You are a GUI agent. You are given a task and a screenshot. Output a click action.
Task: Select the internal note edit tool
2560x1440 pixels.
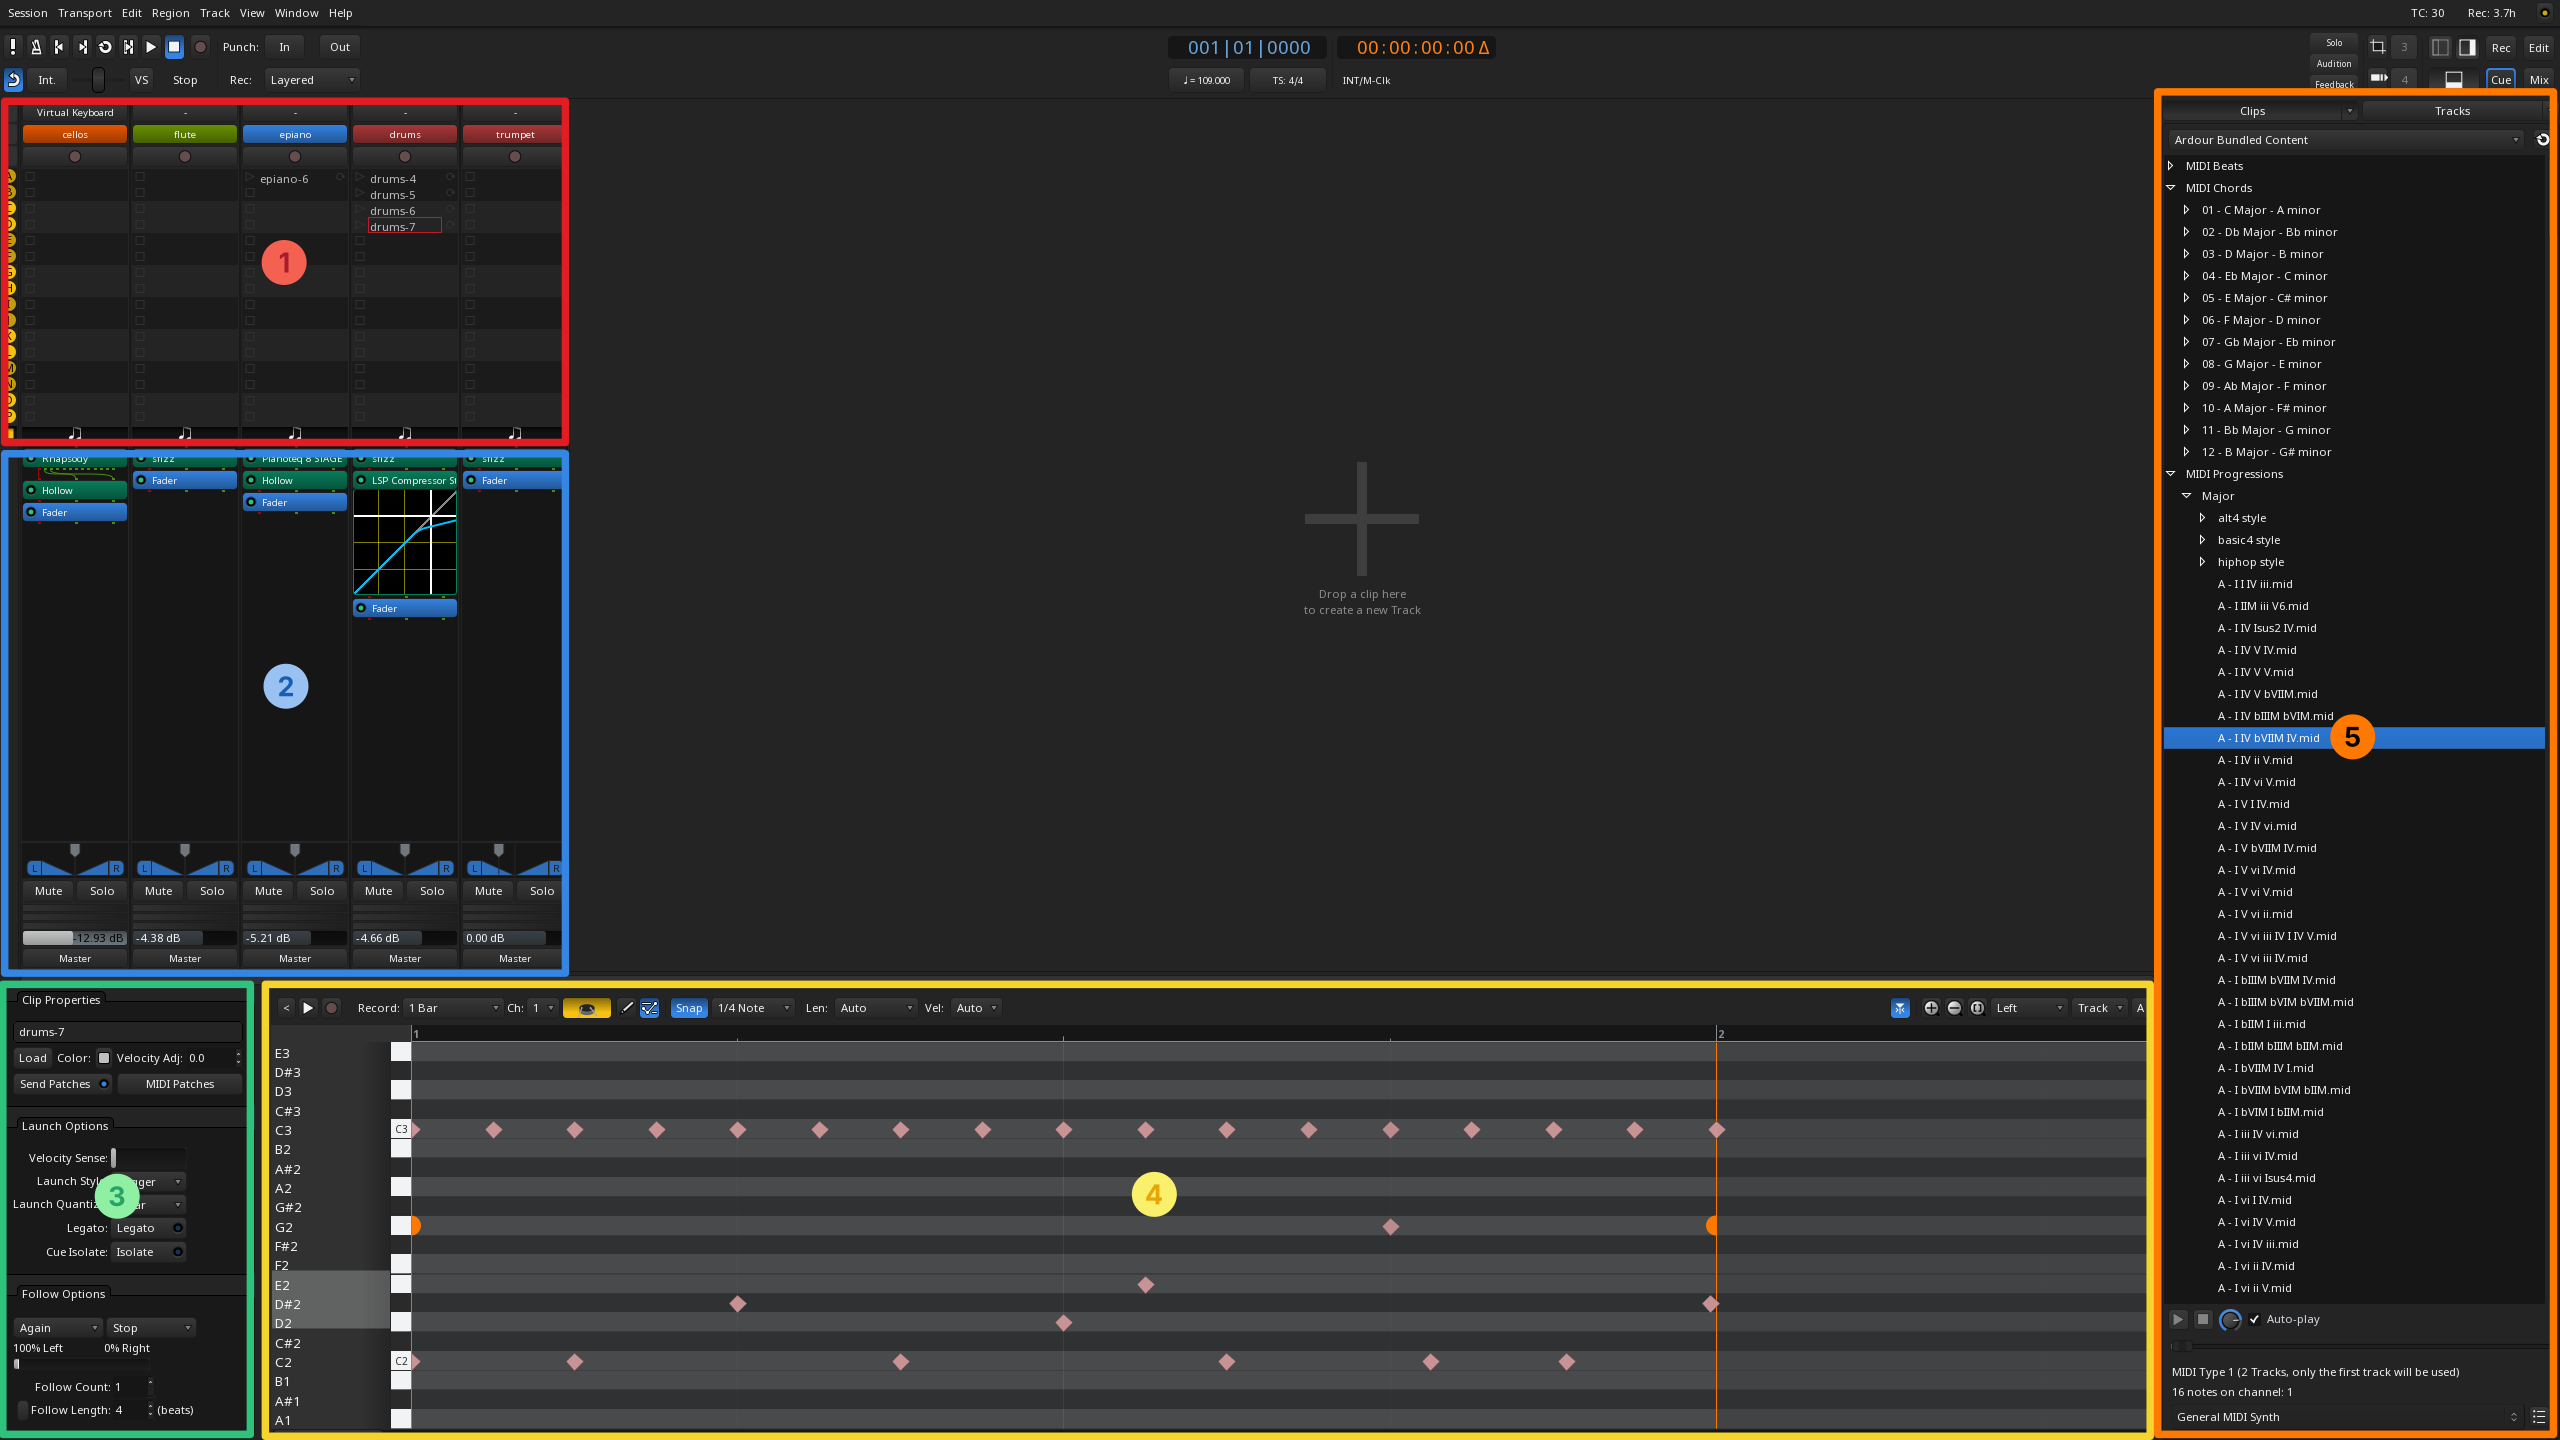click(x=650, y=1008)
